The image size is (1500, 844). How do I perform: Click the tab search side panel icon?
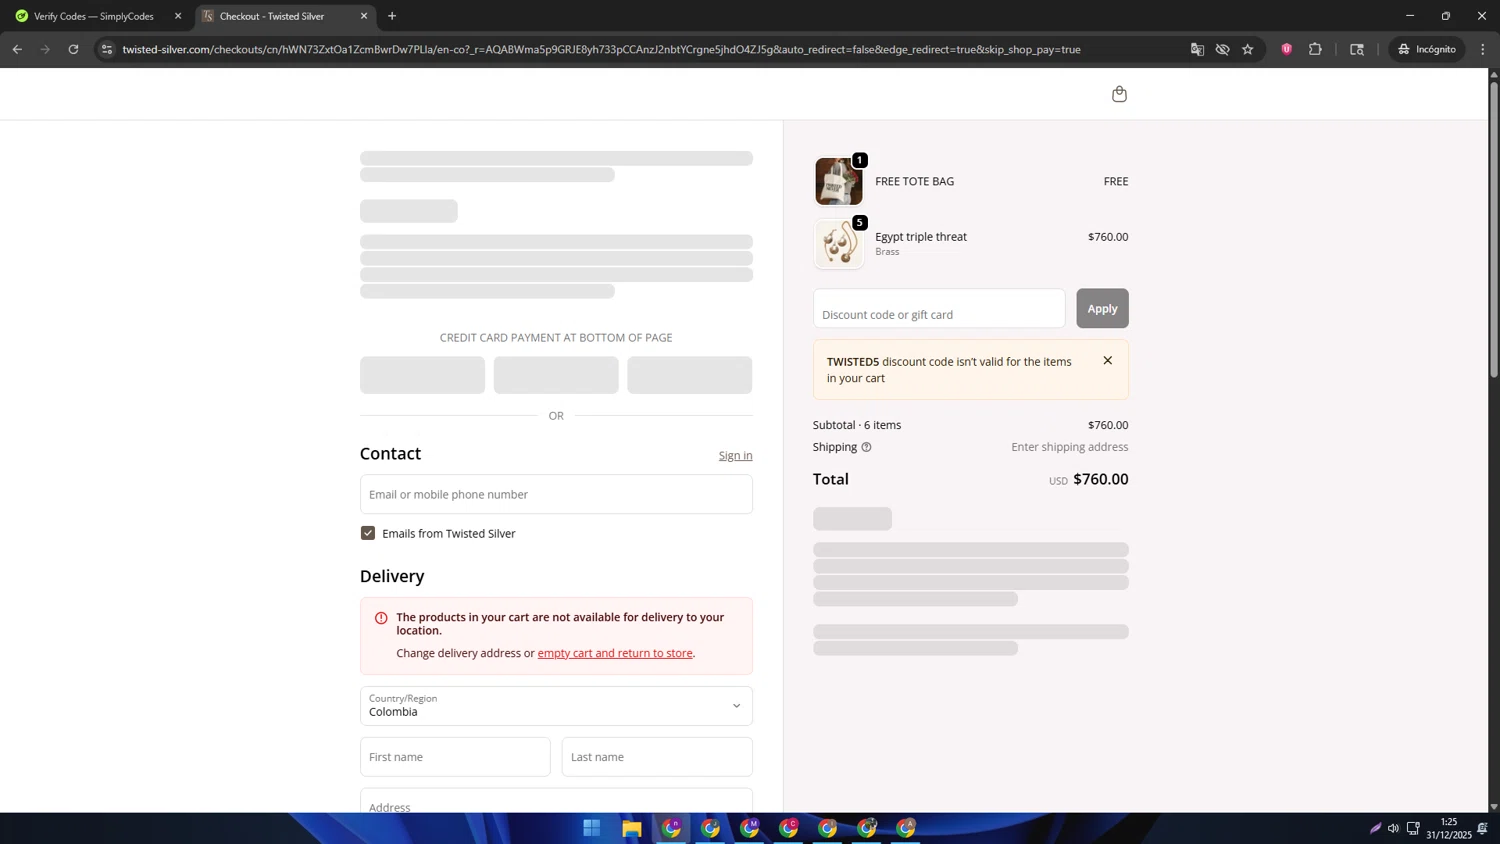(1357, 49)
